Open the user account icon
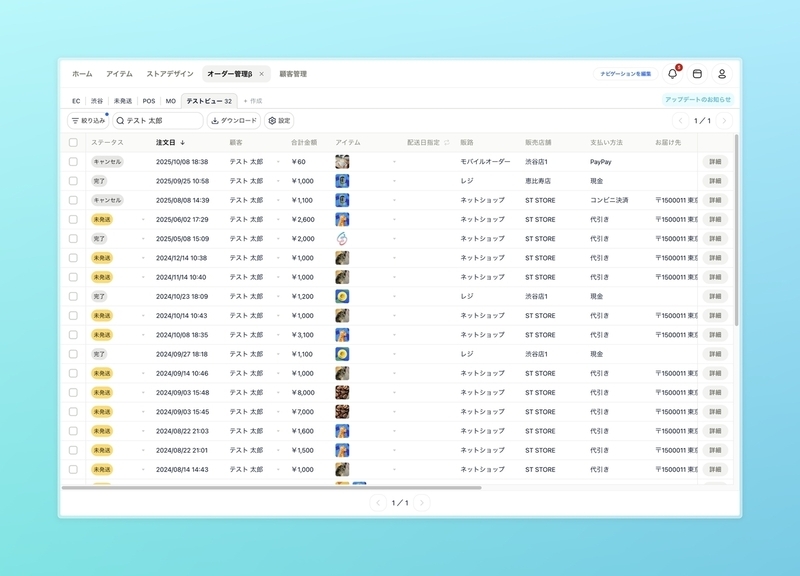The height and width of the screenshot is (576, 800). click(721, 74)
